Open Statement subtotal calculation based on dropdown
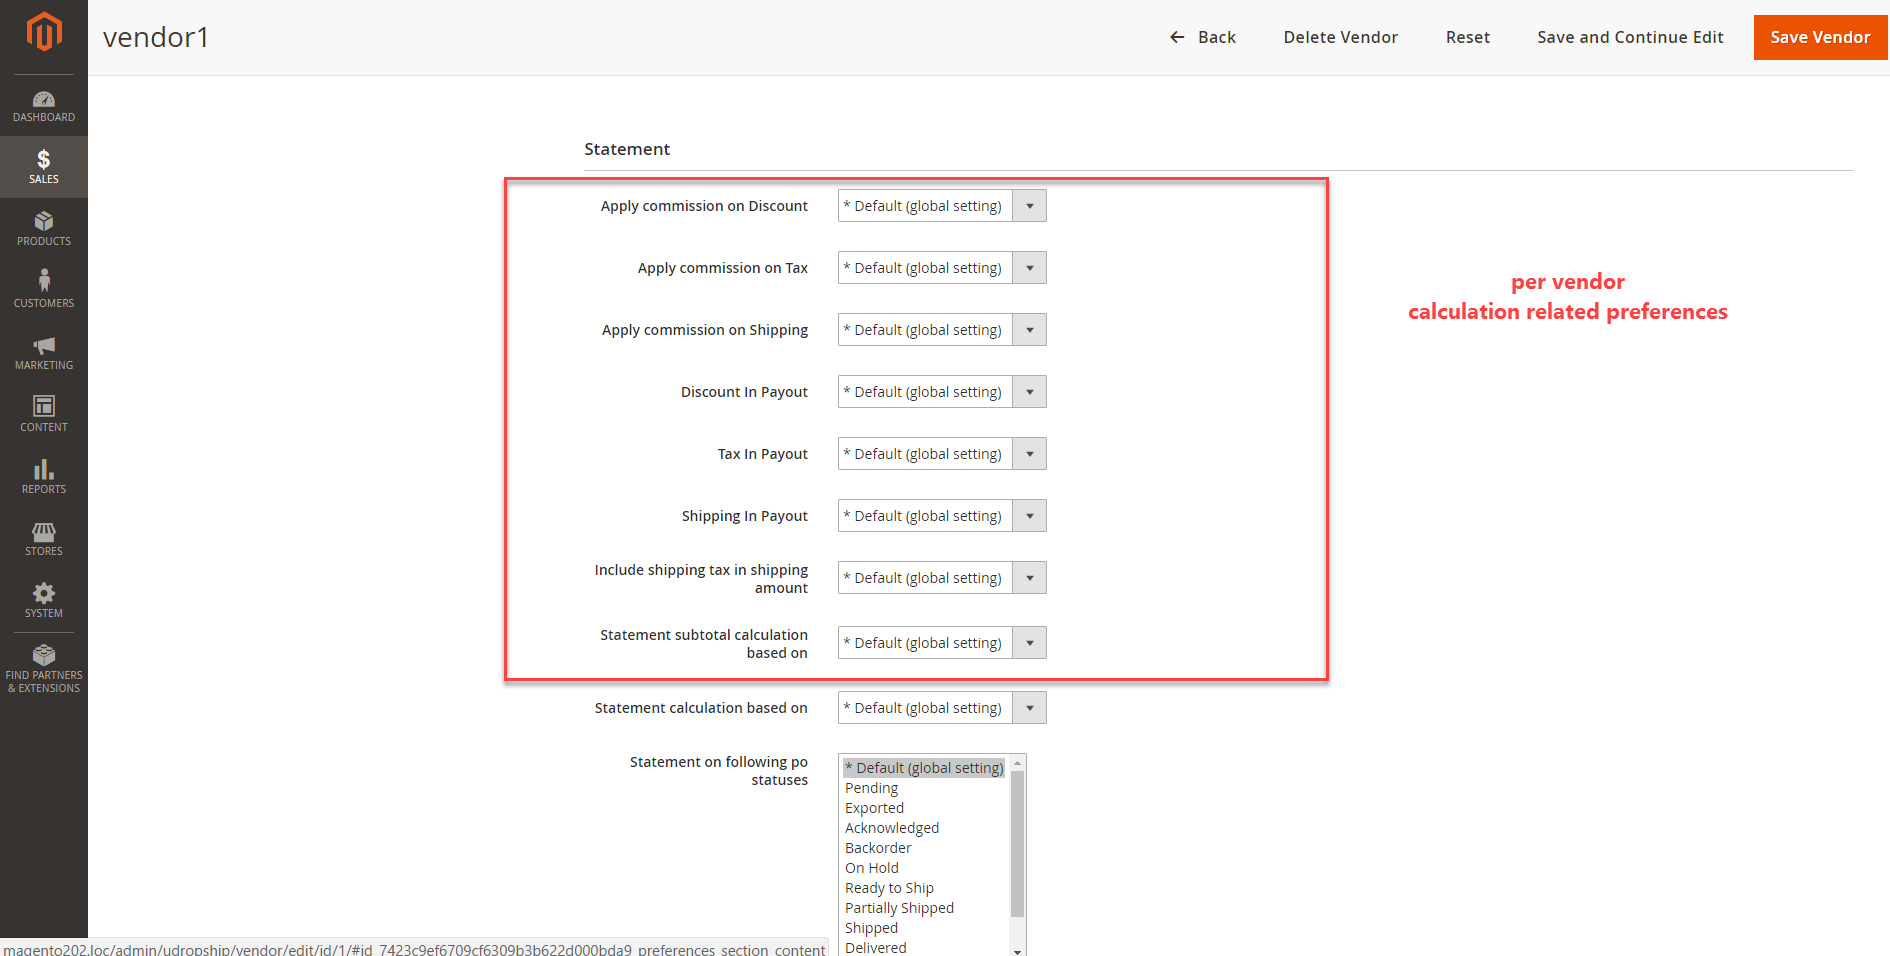Screen dimensions: 1890x956 942,643
